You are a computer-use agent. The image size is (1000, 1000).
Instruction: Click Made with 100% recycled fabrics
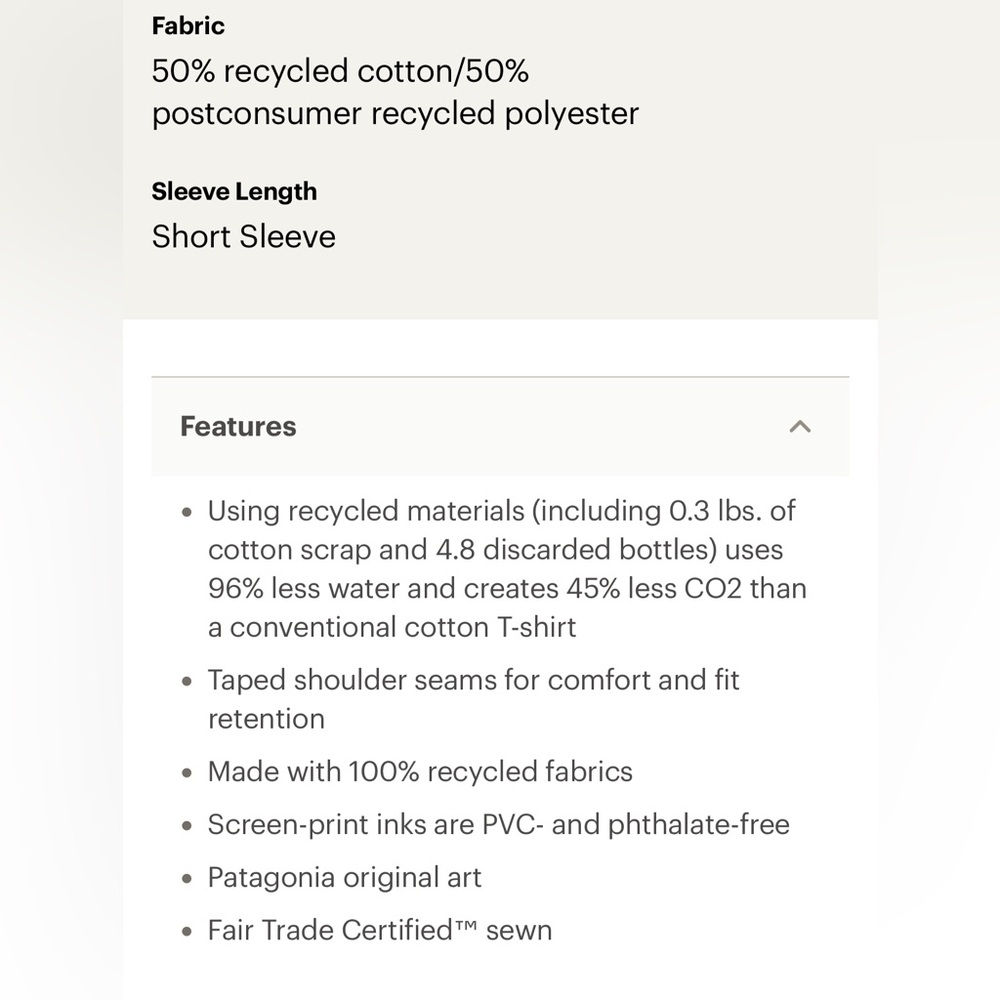tap(420, 772)
